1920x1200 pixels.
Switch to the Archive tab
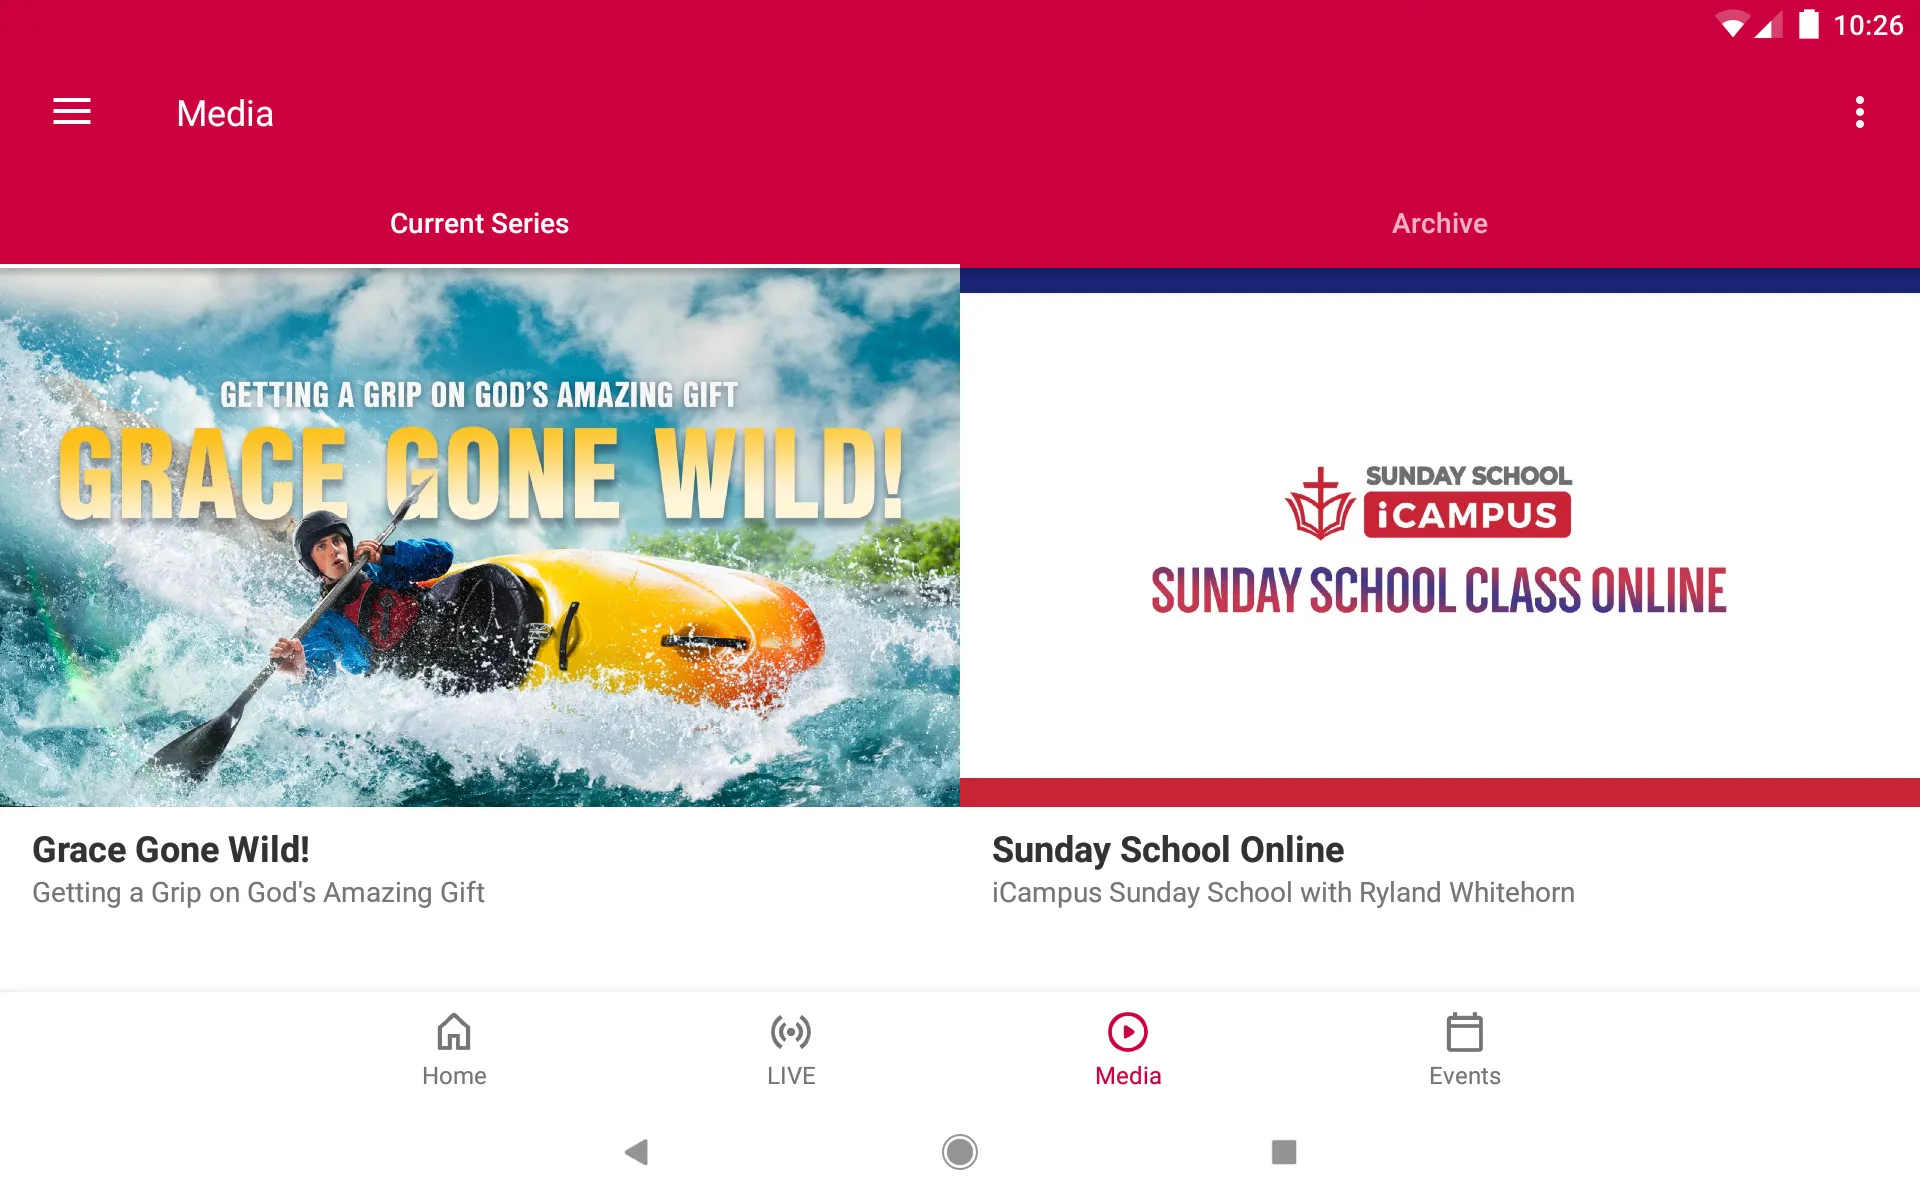1439,223
